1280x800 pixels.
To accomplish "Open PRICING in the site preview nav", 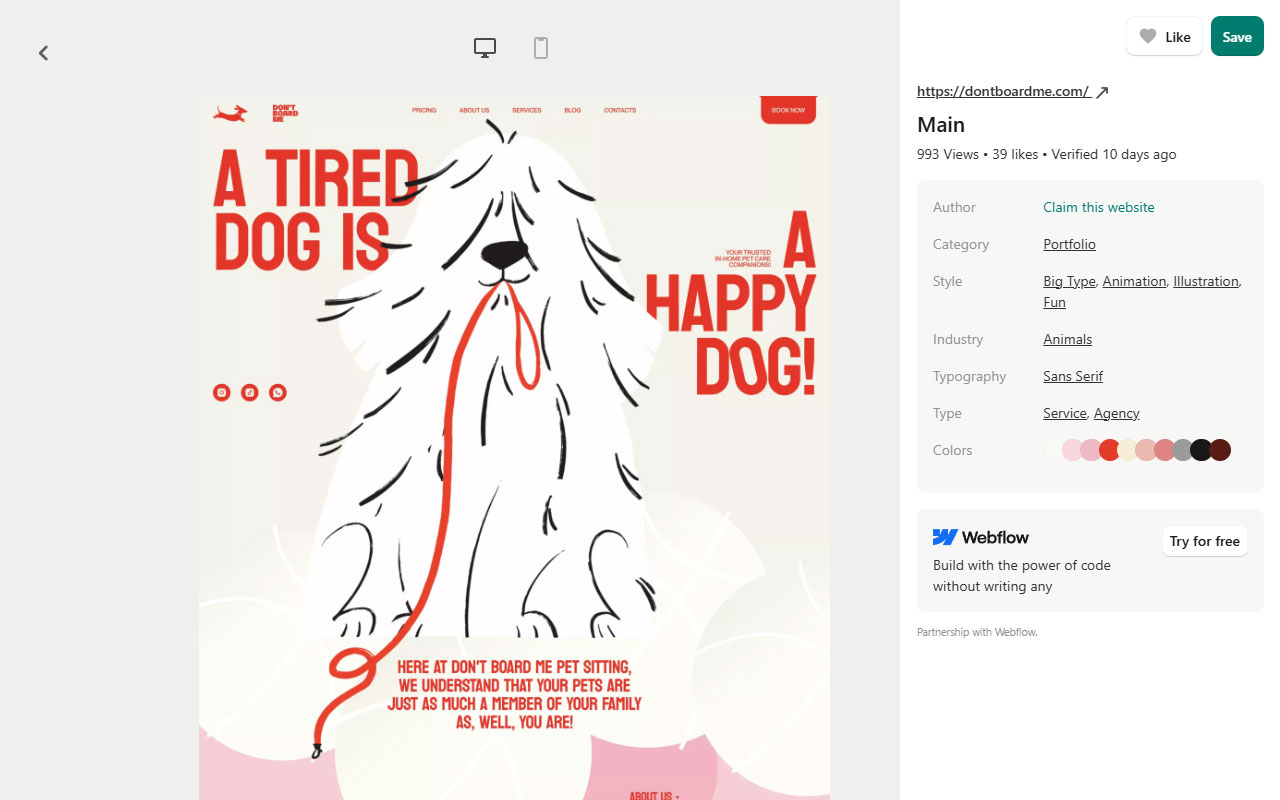I will click(x=424, y=110).
